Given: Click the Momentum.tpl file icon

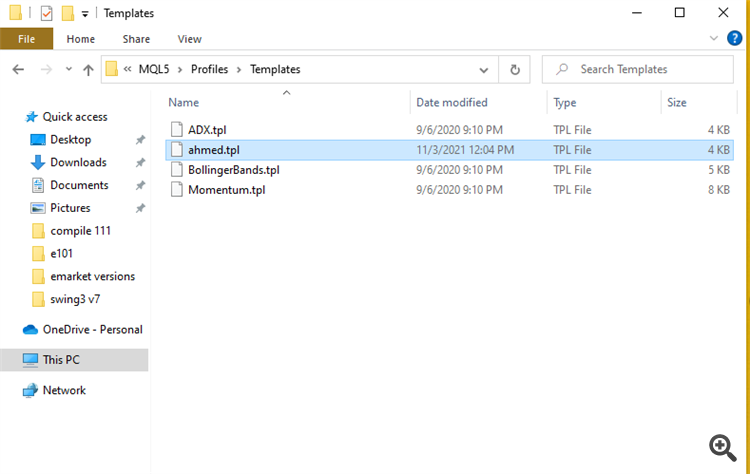Looking at the screenshot, I should point(177,190).
